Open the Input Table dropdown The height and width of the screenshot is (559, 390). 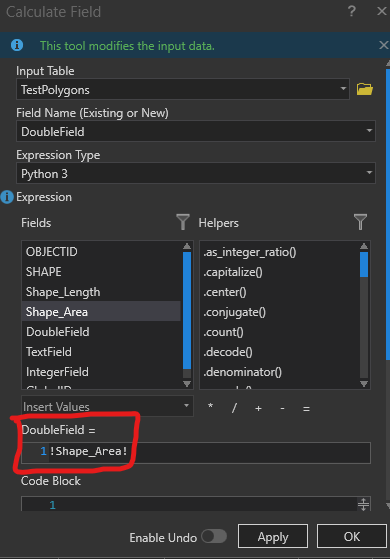[x=183, y=89]
